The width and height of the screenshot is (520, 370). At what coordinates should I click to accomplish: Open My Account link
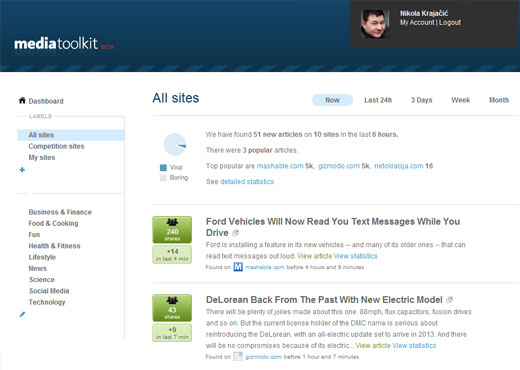(417, 22)
